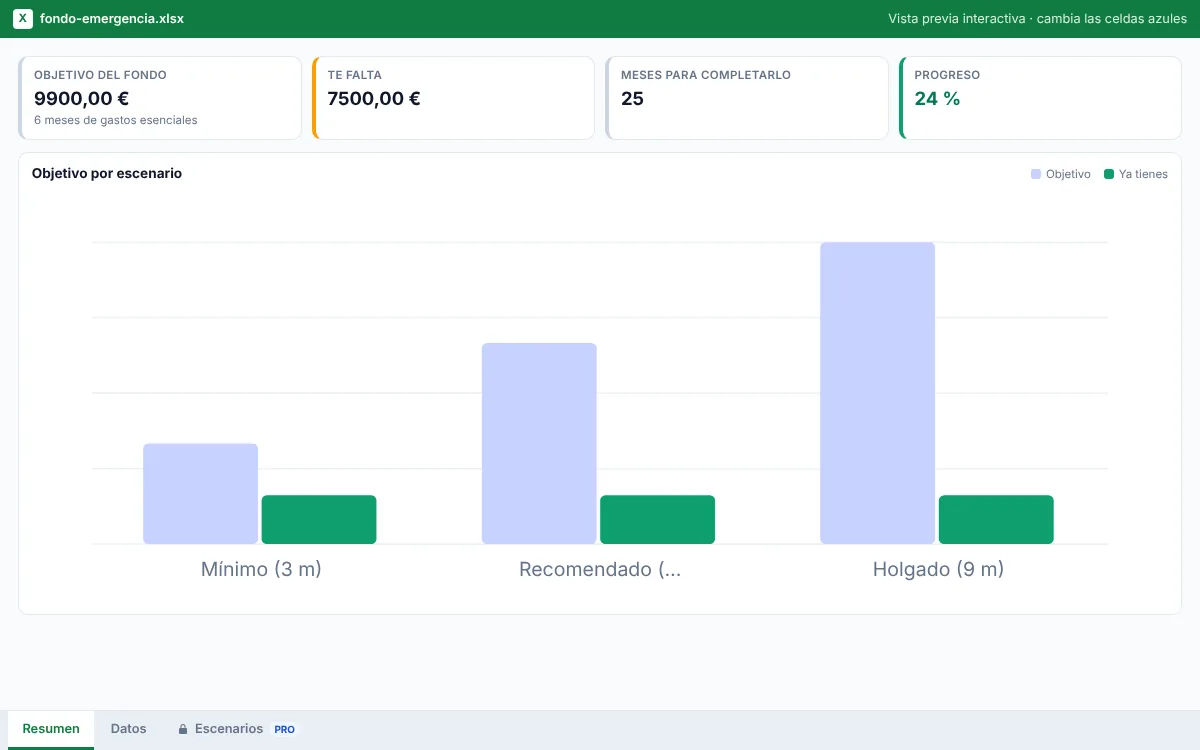Select the fondo-emergencia.xlsx file name
Viewport: 1200px width, 750px height.
point(112,19)
